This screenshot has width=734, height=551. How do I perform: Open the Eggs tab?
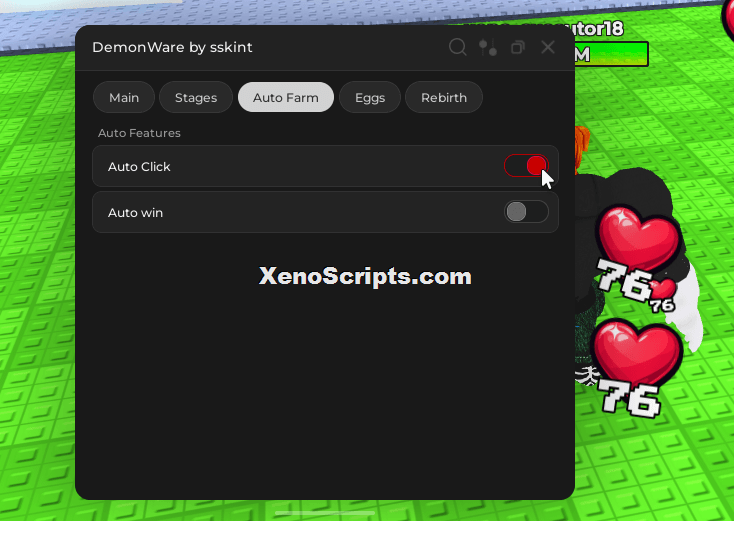click(370, 97)
